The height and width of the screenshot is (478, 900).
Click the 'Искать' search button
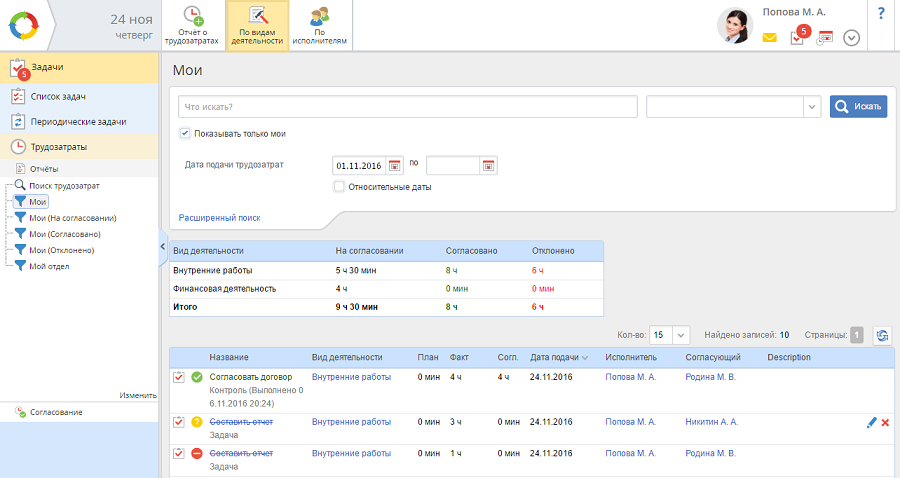[x=857, y=107]
